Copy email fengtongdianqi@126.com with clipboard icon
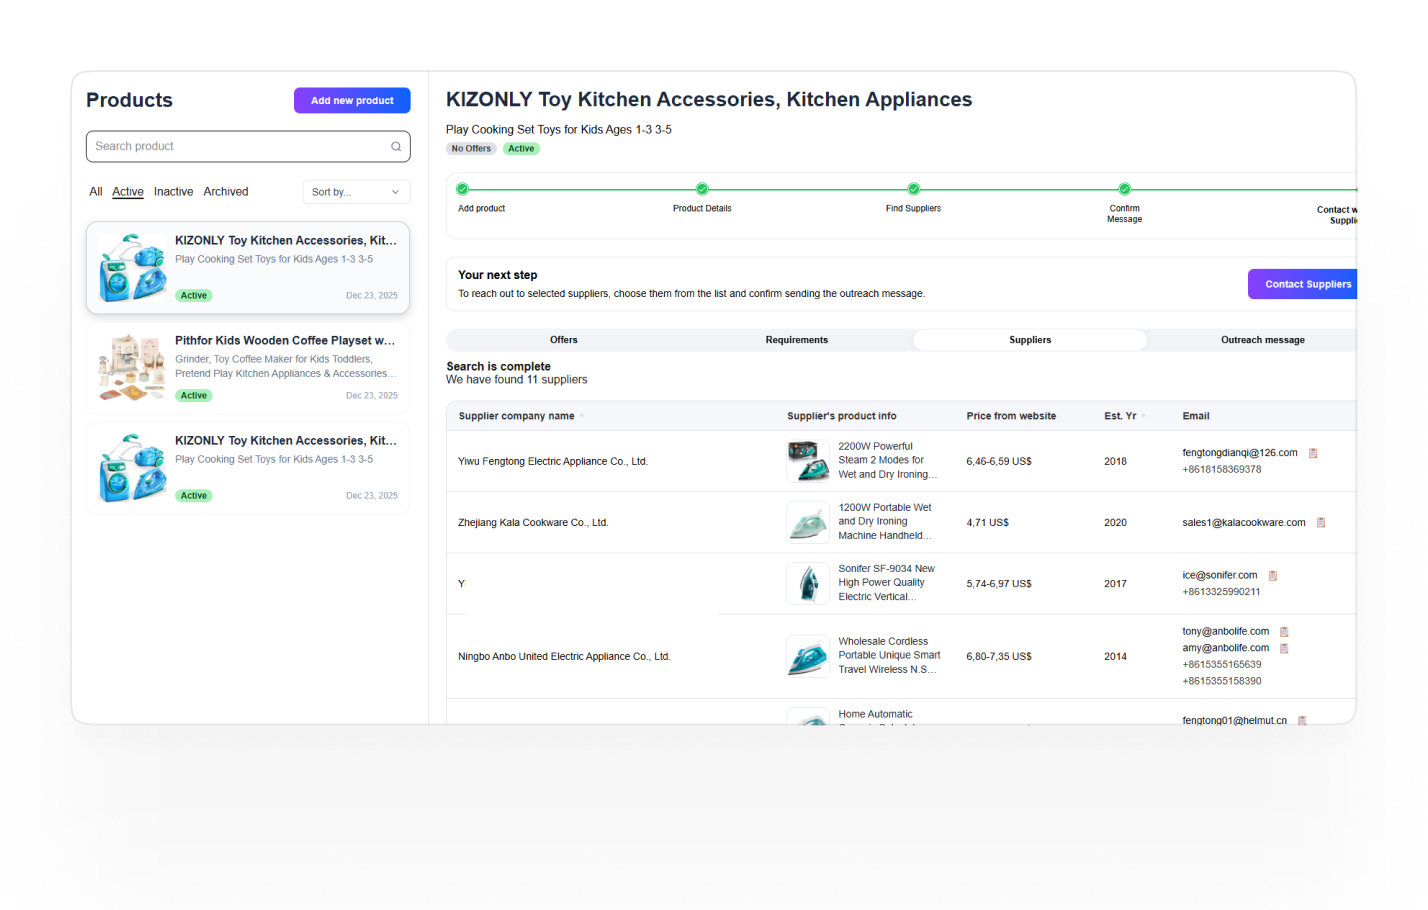The image size is (1428, 910). (1313, 453)
